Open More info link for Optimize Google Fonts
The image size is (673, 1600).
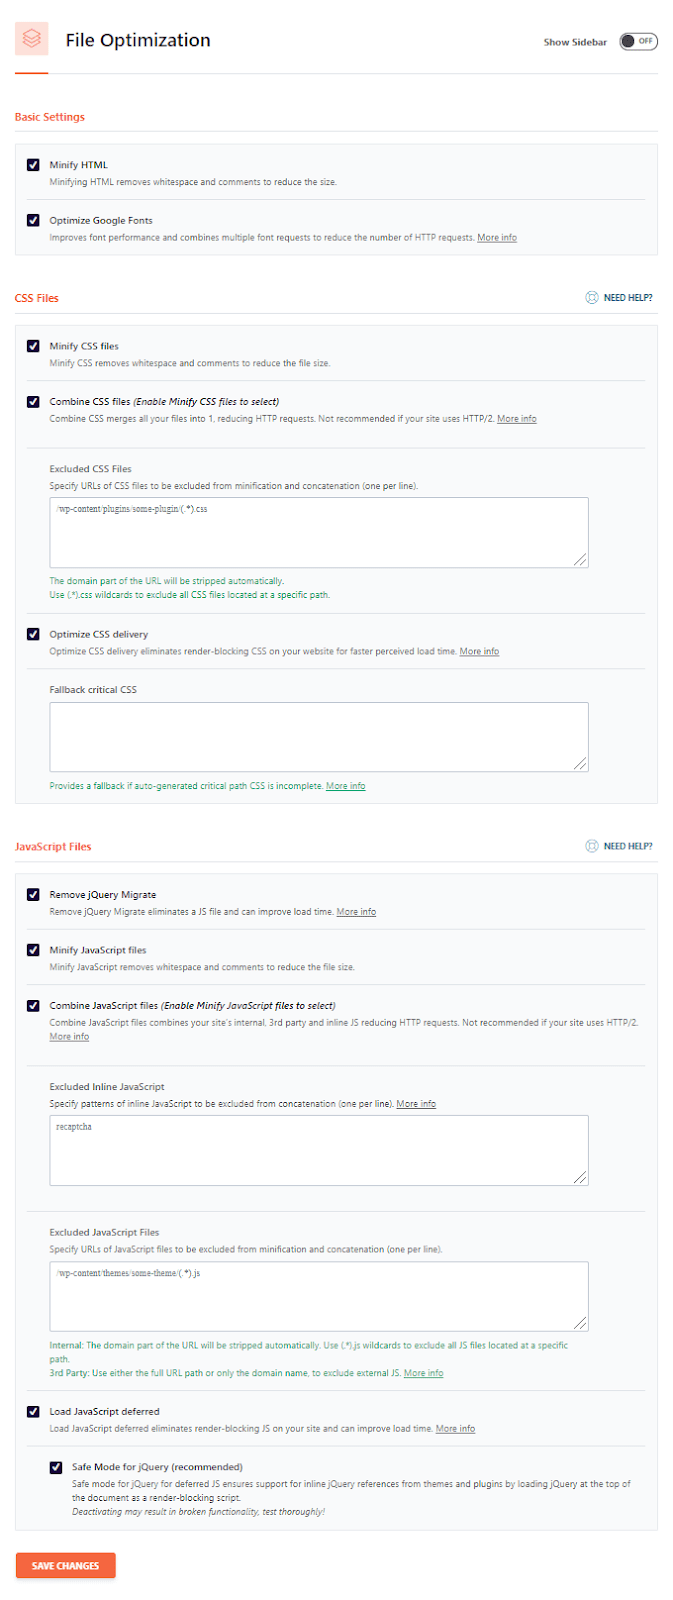[x=497, y=238]
